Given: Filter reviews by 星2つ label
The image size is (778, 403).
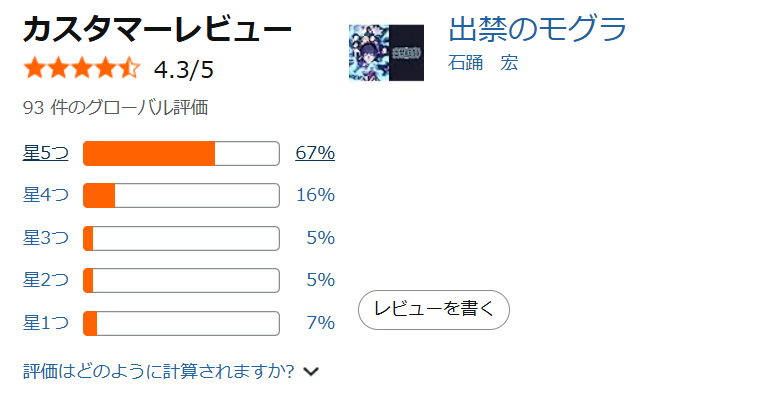Looking at the screenshot, I should [46, 280].
